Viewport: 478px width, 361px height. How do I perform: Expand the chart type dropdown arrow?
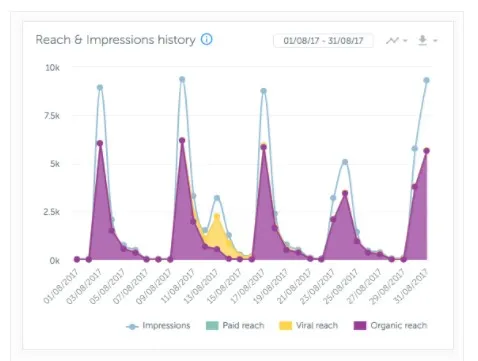tap(405, 41)
